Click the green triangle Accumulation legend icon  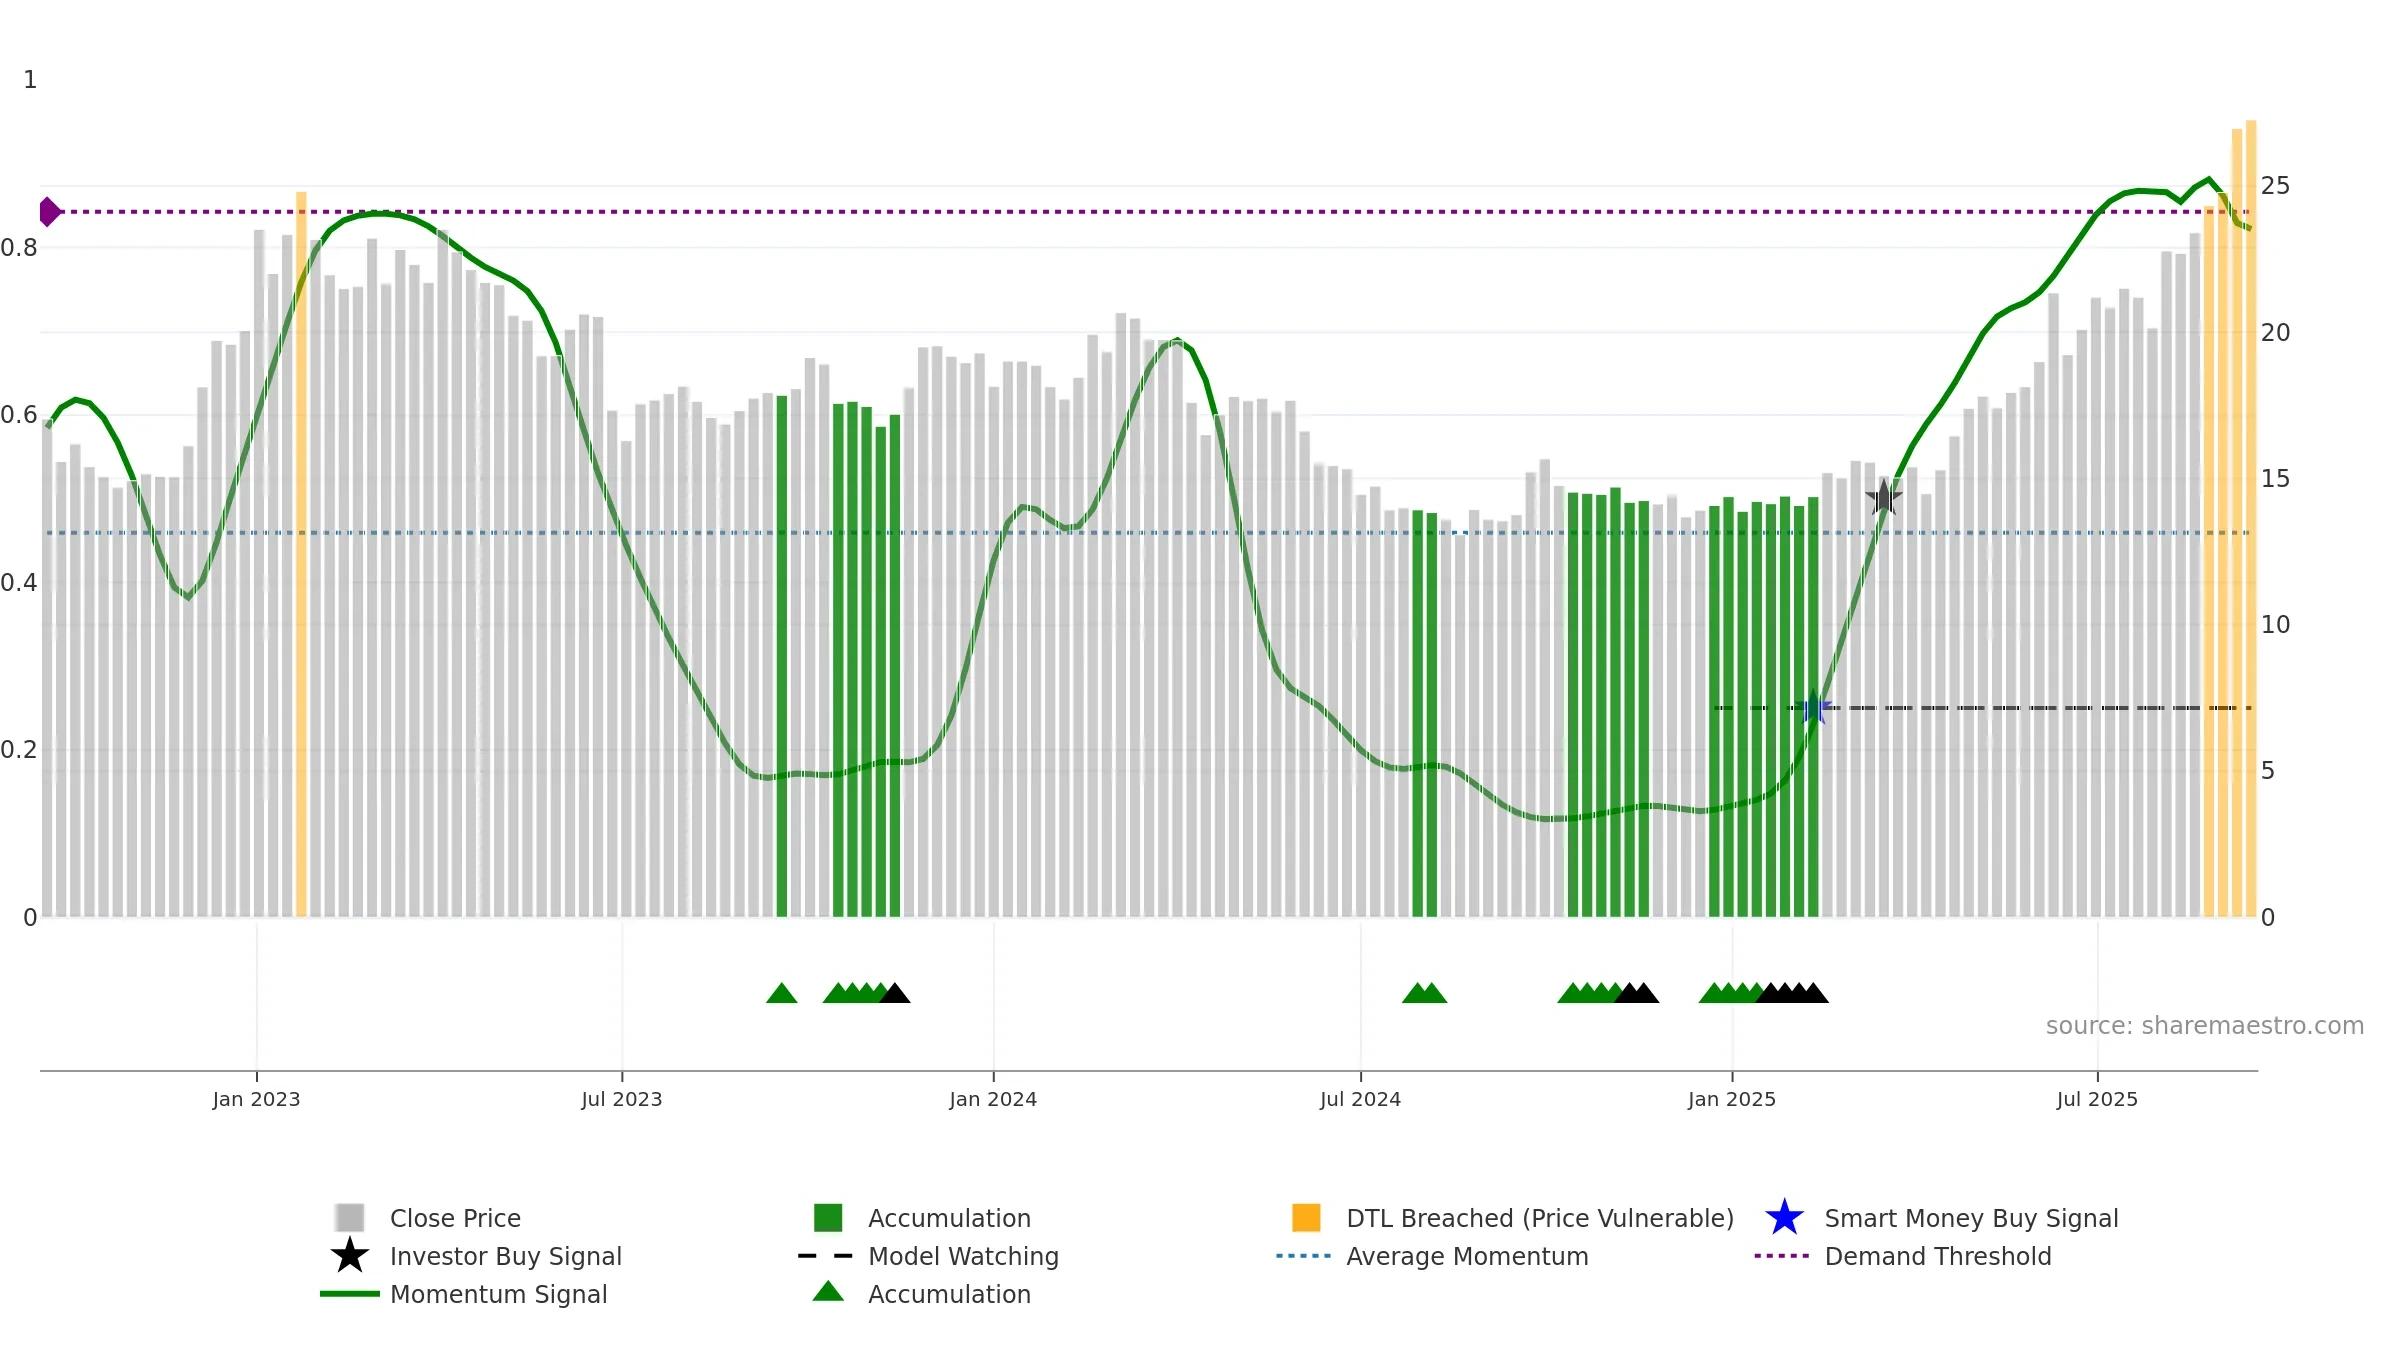click(828, 1292)
